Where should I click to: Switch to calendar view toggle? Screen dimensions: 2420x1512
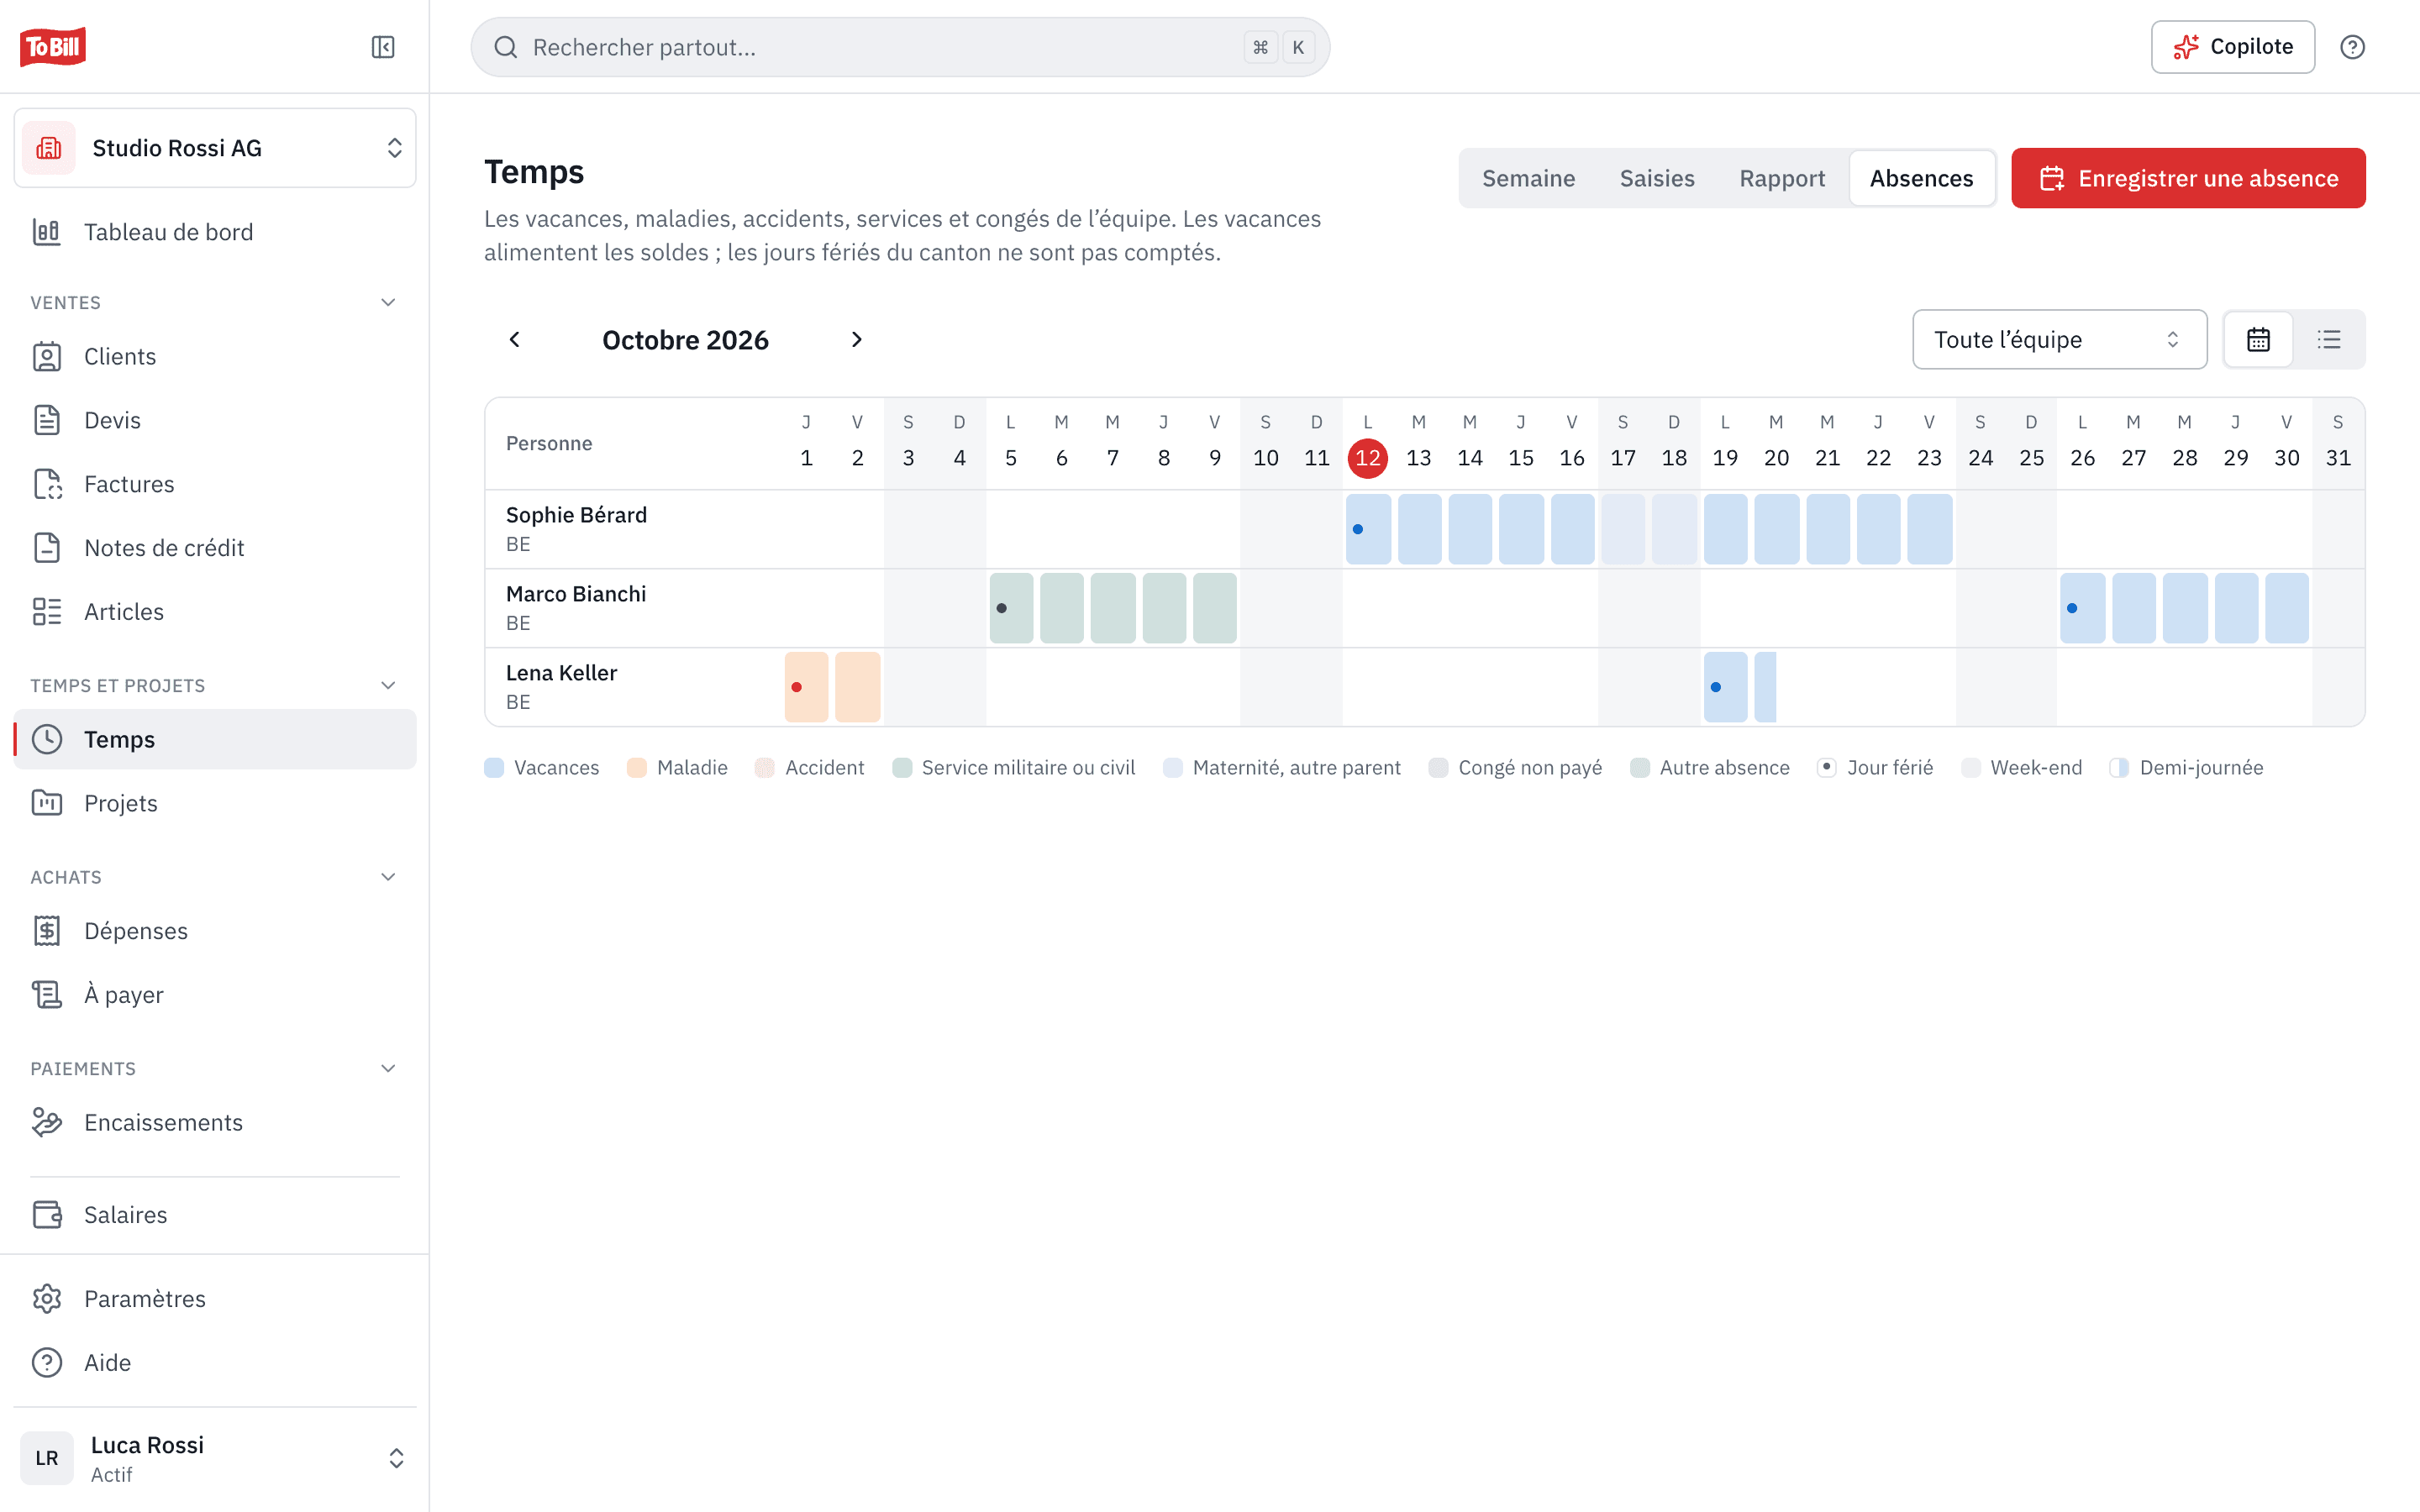pos(2258,340)
